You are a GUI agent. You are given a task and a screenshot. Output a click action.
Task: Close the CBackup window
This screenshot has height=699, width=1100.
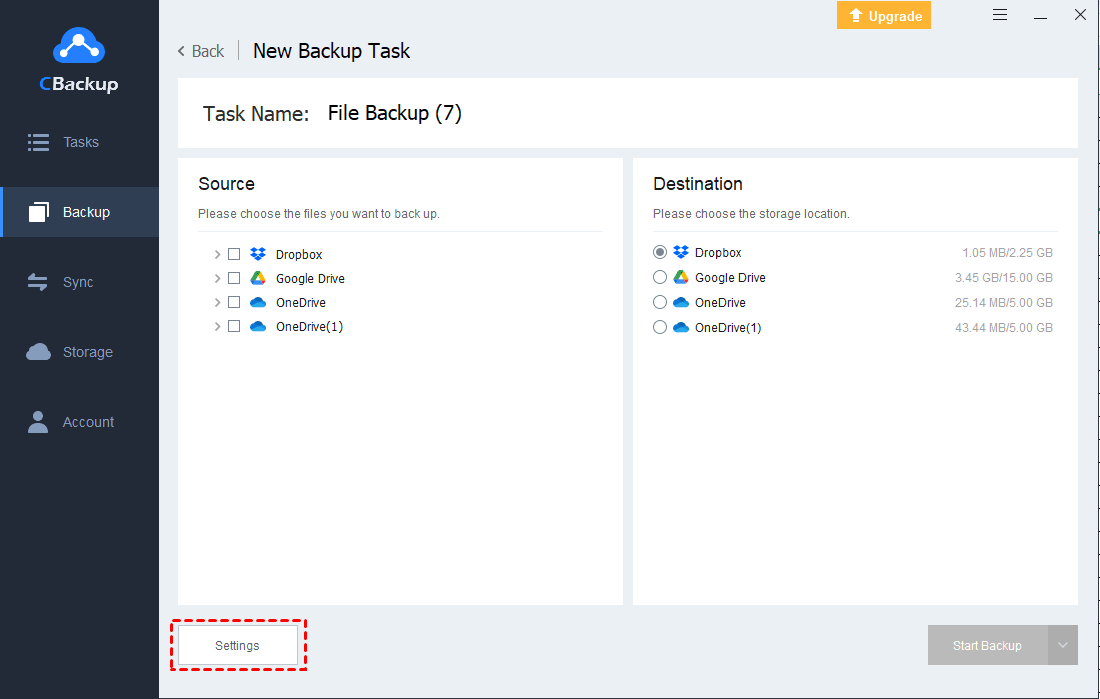pyautogui.click(x=1080, y=15)
